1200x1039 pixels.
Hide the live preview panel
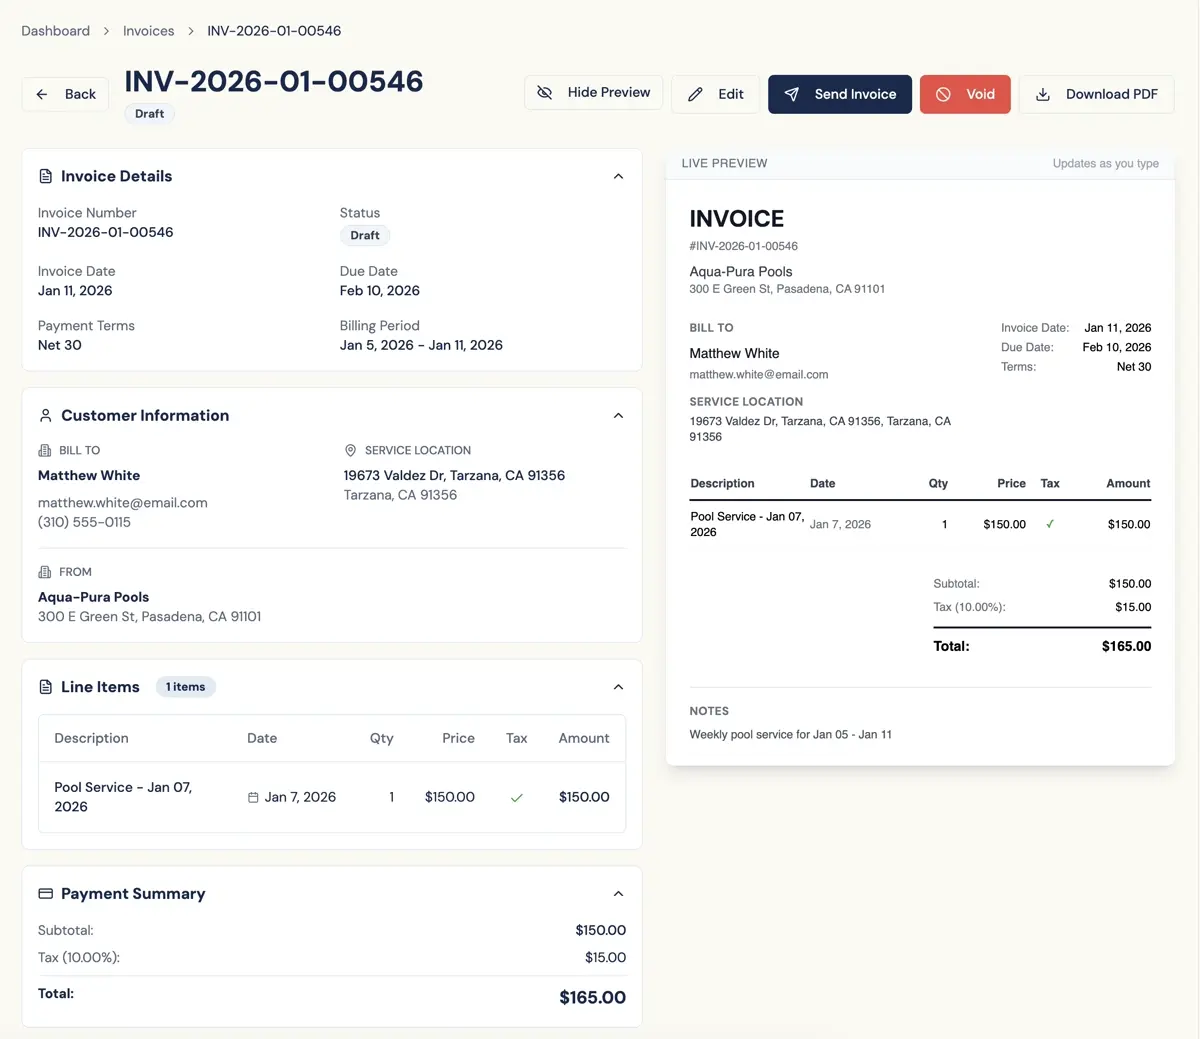(x=593, y=92)
